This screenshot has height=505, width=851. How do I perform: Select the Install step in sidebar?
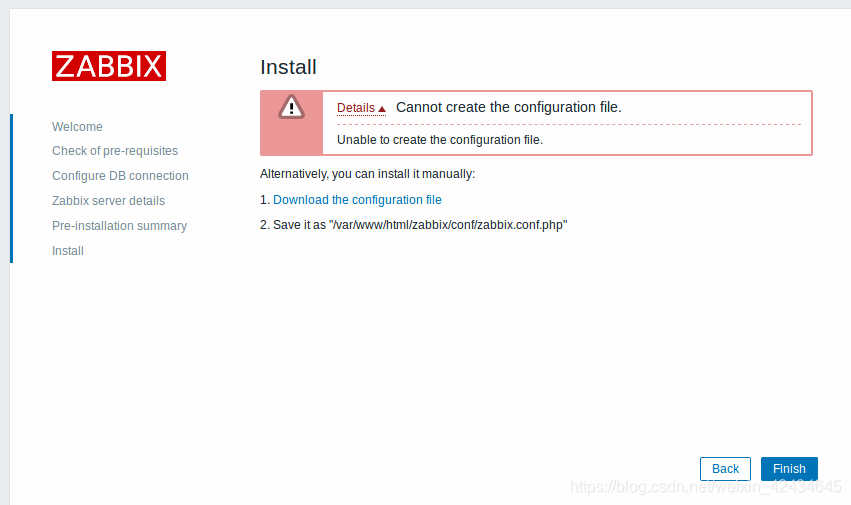(68, 251)
